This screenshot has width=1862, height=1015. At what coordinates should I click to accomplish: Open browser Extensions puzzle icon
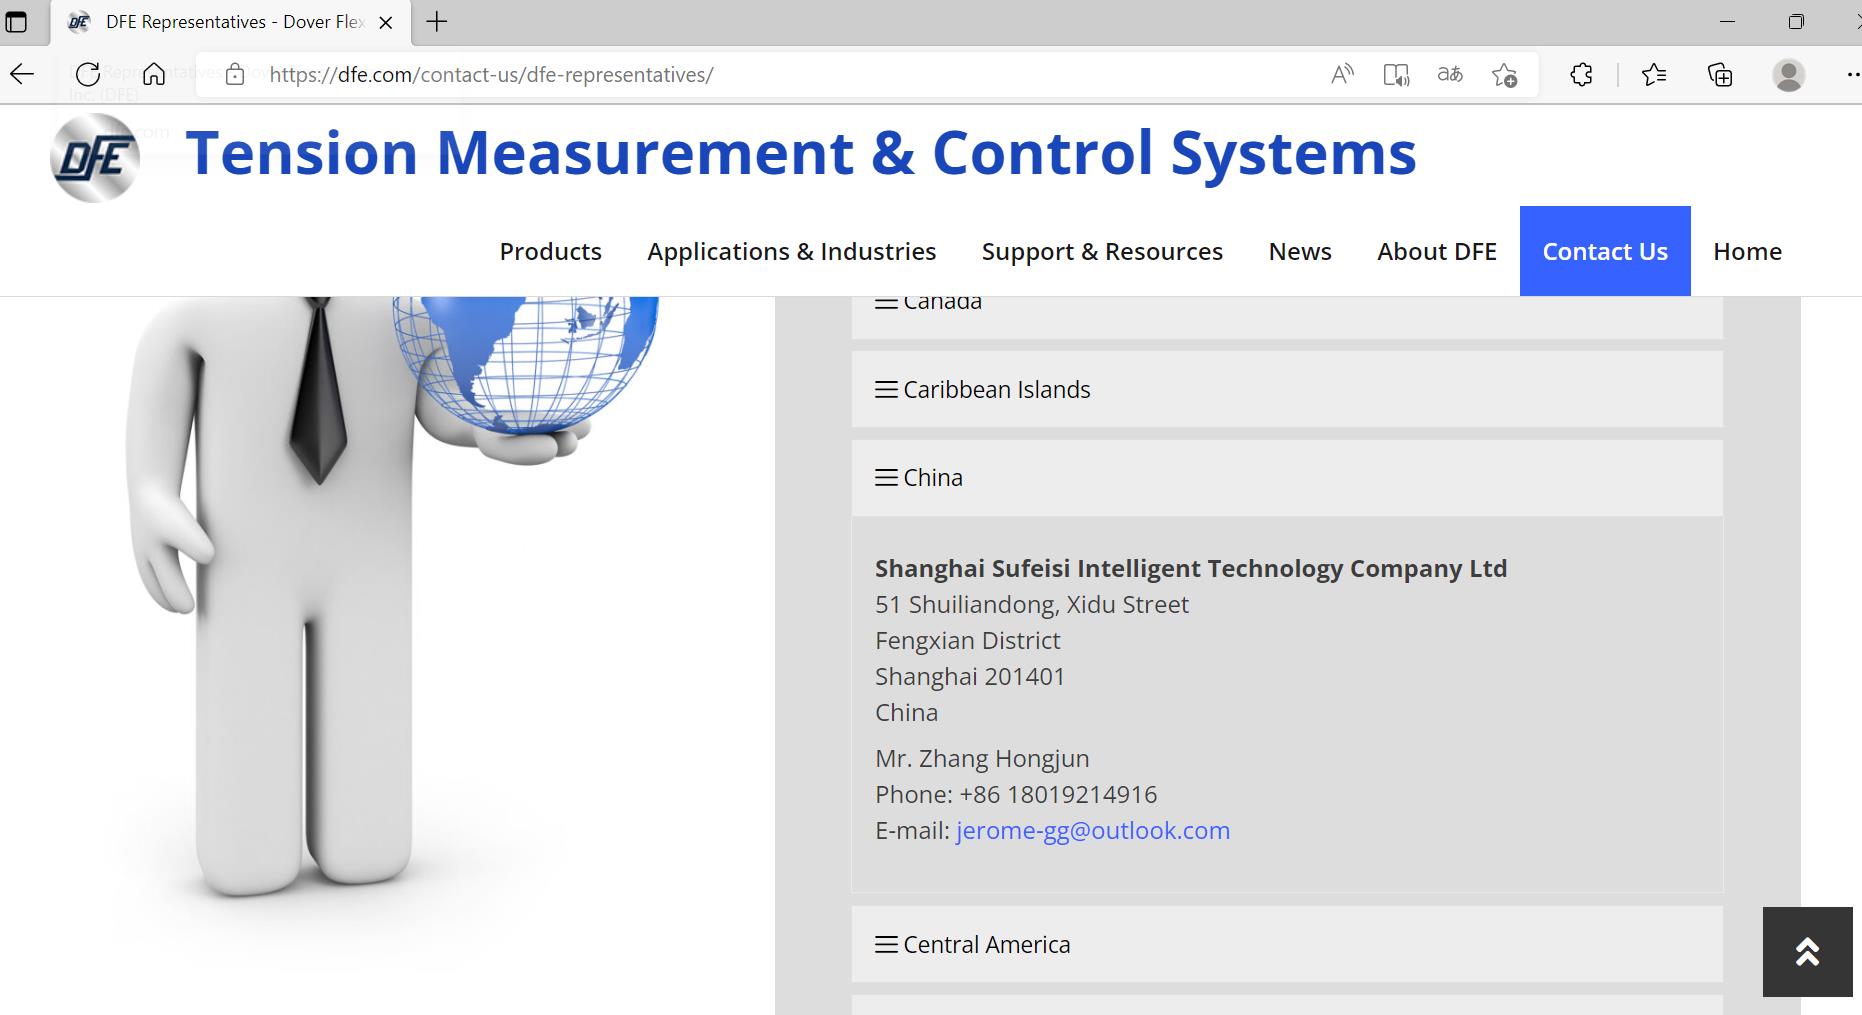[1581, 74]
